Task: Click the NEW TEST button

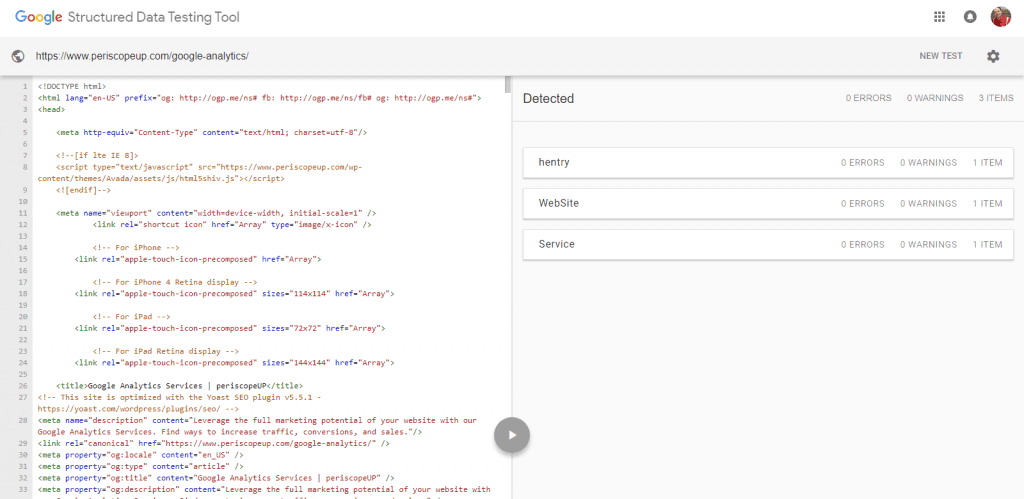Action: tap(940, 56)
